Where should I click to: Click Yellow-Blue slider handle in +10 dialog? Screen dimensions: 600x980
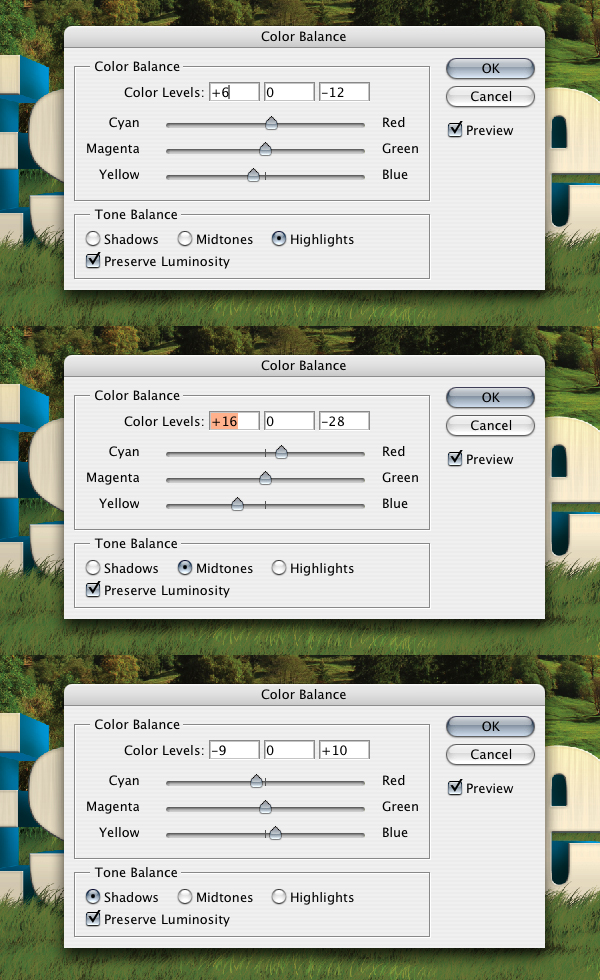pyautogui.click(x=275, y=833)
